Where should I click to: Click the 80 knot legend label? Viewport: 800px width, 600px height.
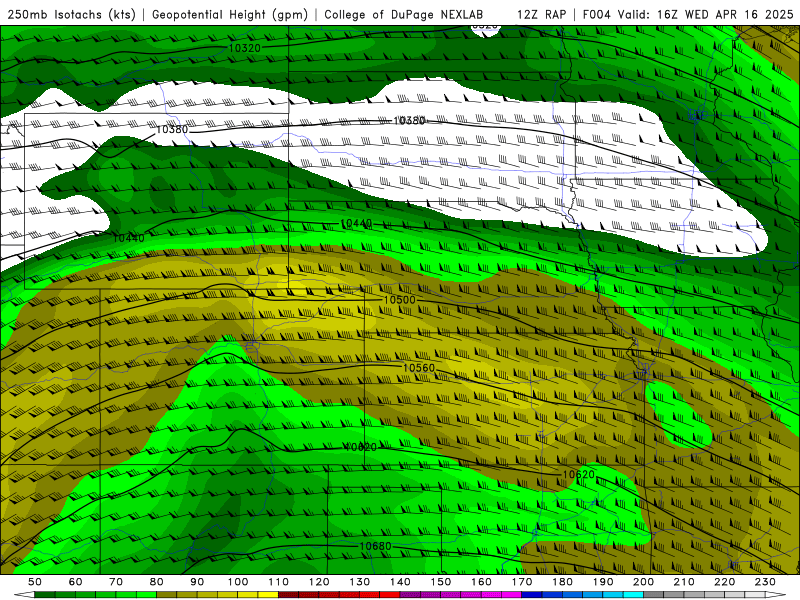tap(157, 582)
